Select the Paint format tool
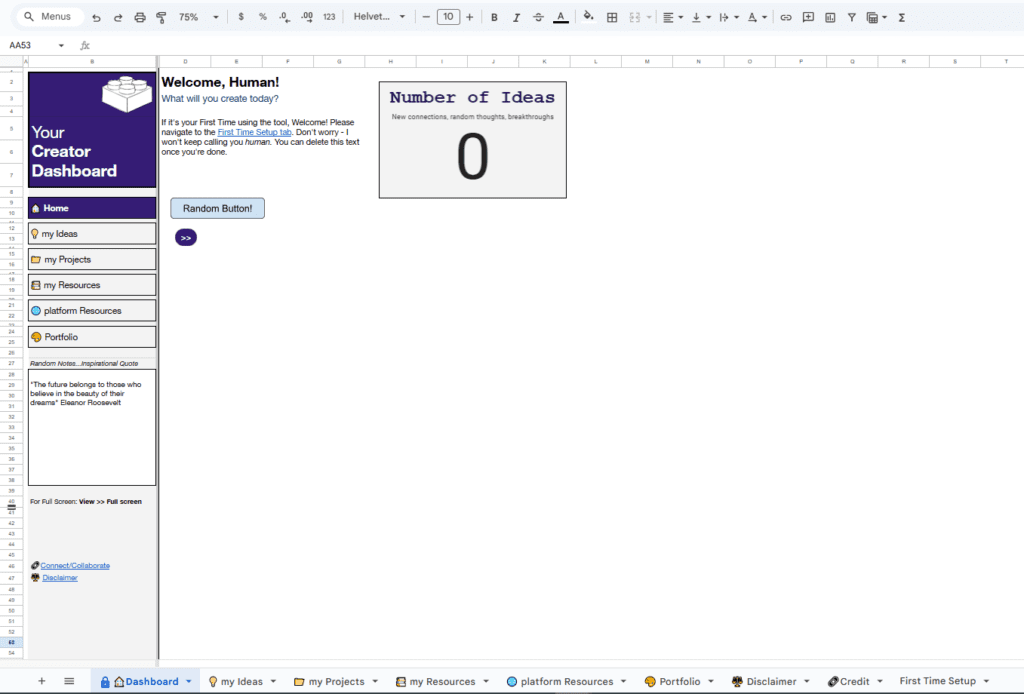1024x694 pixels. tap(161, 18)
